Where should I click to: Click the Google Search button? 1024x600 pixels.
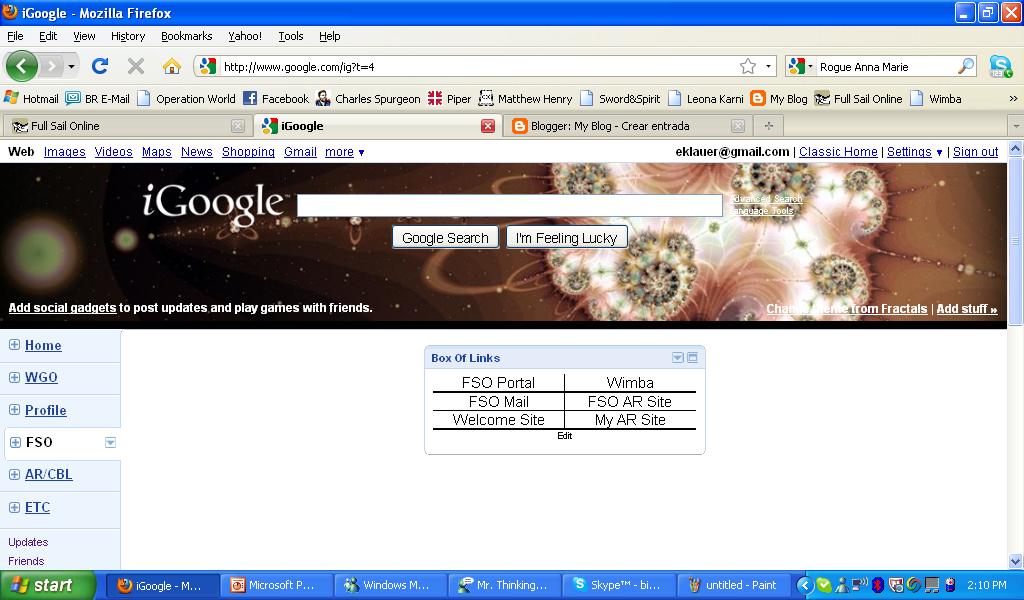click(445, 238)
